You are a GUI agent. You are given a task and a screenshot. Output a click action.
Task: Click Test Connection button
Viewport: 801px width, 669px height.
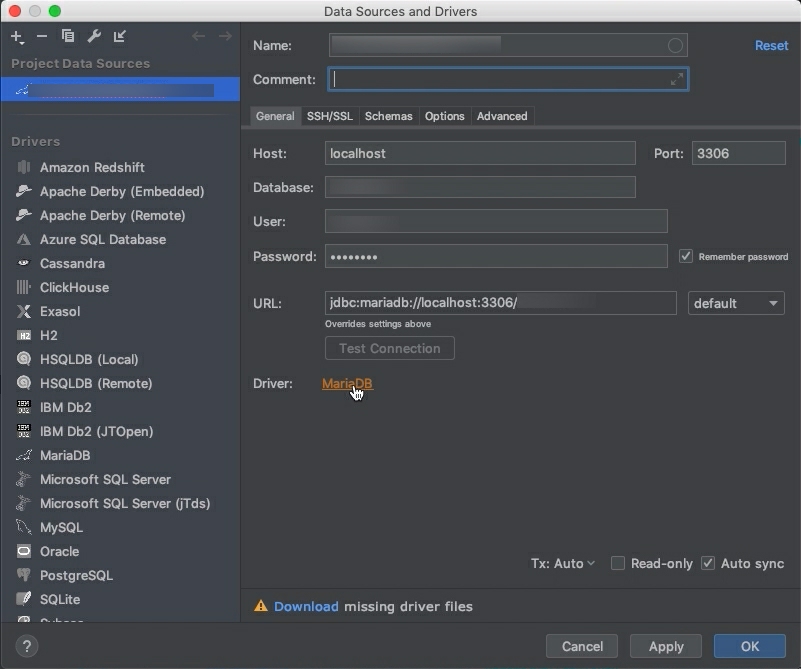tap(390, 348)
